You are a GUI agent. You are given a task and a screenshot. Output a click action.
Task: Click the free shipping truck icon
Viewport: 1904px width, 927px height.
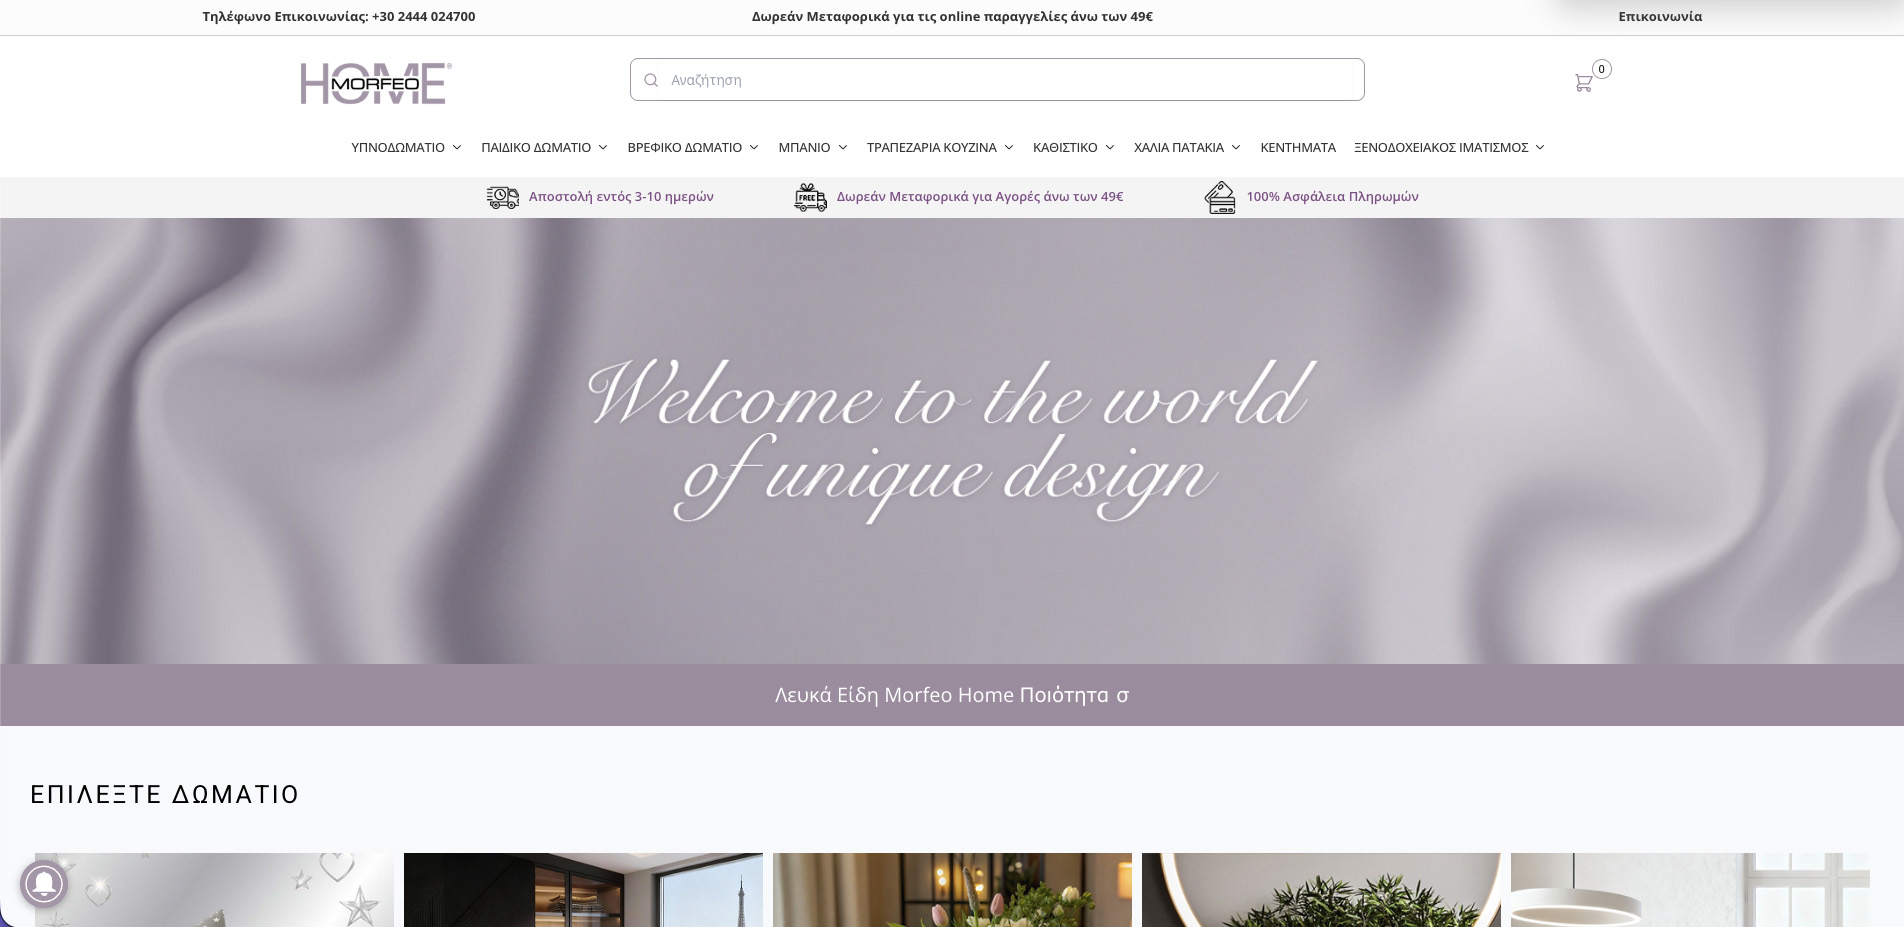pos(811,197)
